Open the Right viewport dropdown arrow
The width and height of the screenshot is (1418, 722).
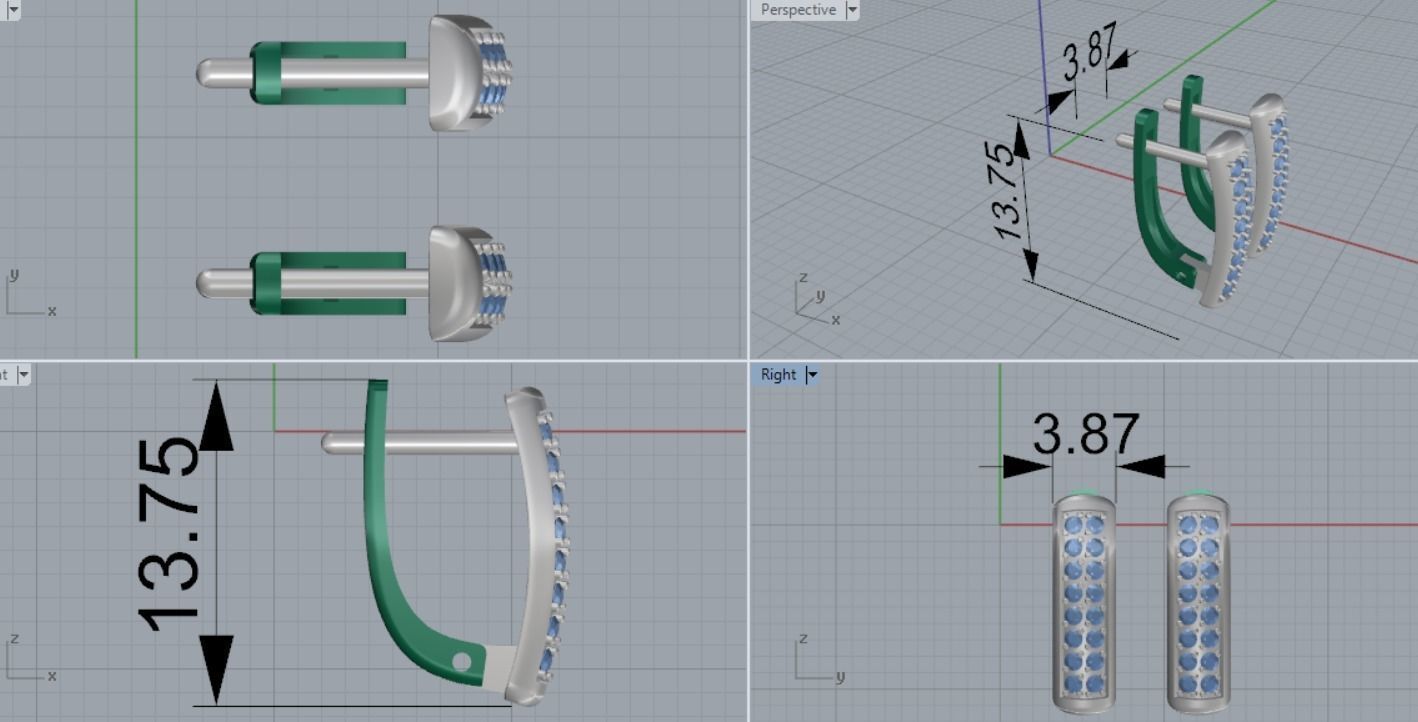pos(812,375)
